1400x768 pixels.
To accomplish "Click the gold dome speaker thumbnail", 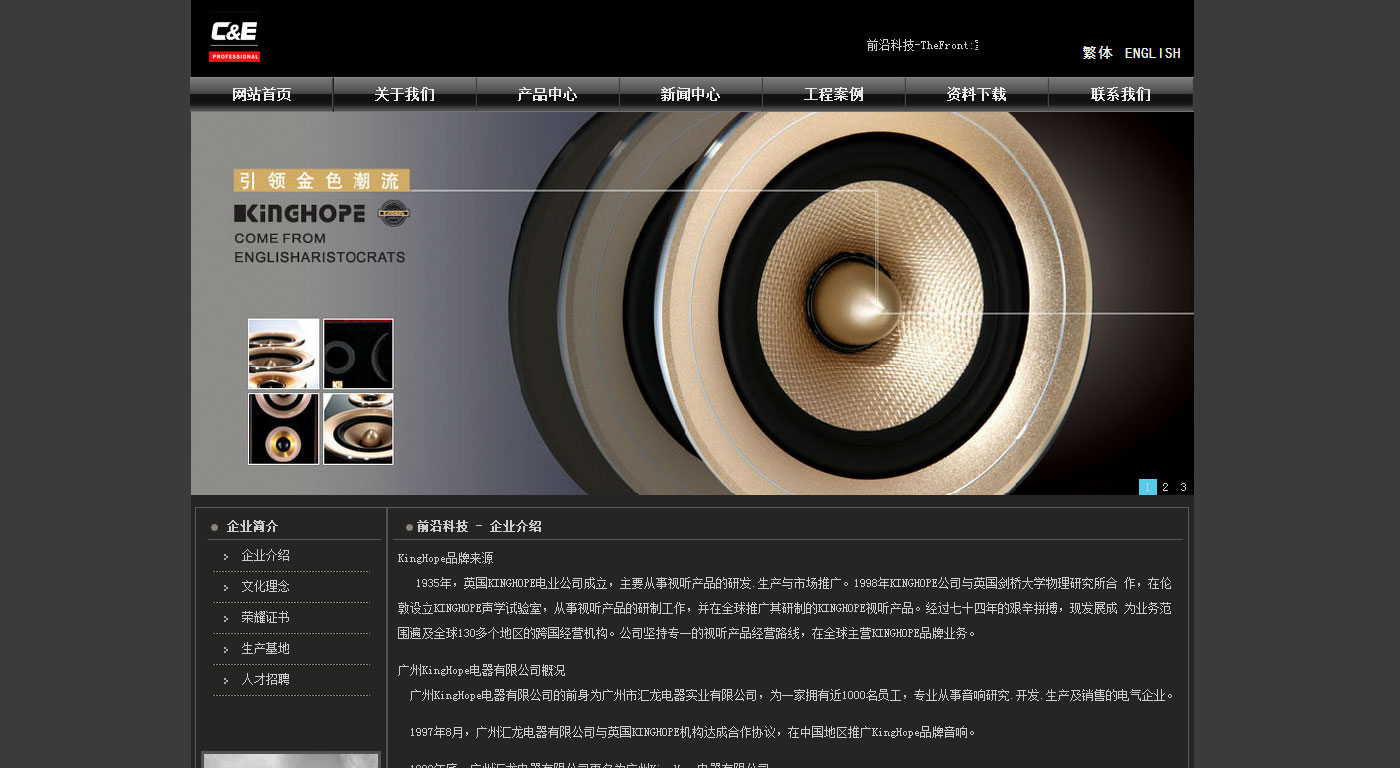I will tap(284, 429).
